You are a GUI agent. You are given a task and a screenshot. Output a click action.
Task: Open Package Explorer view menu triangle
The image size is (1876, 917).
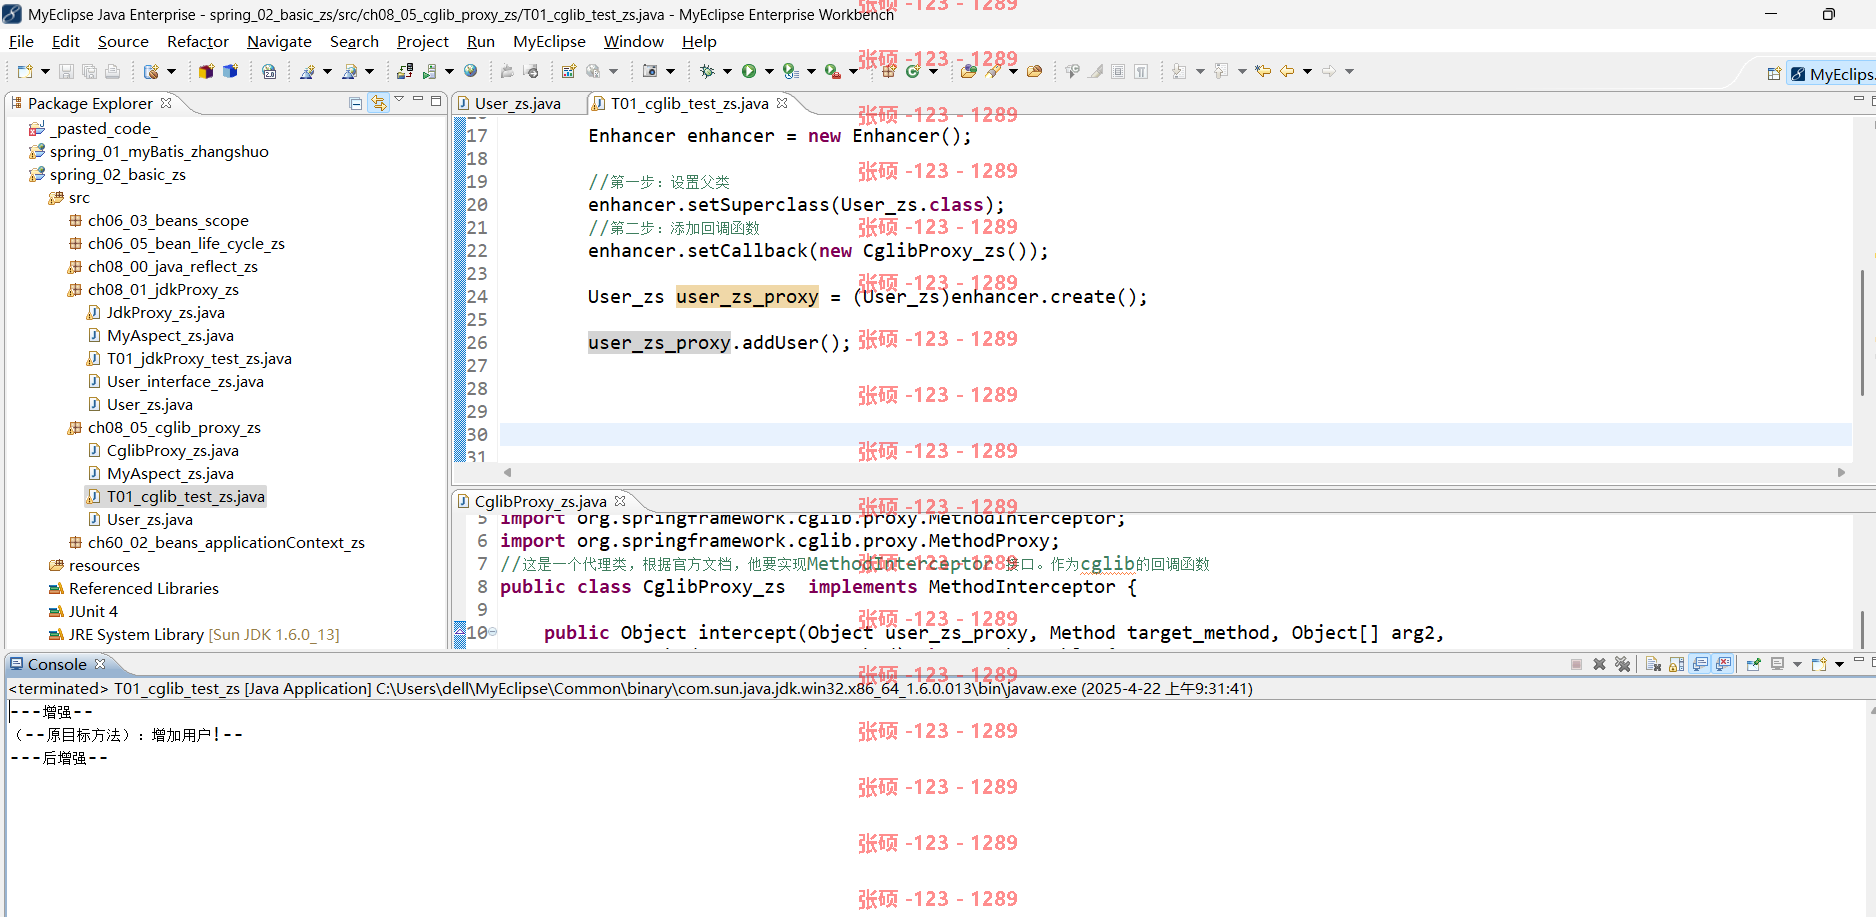point(400,99)
